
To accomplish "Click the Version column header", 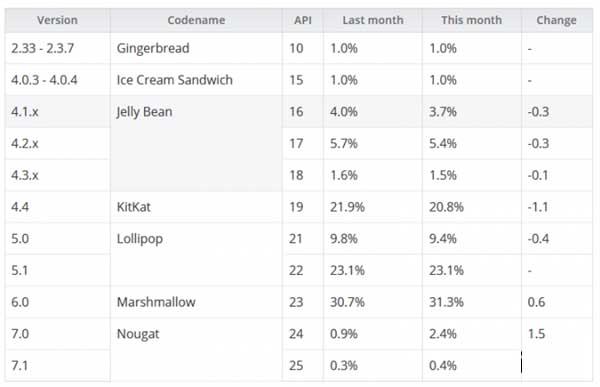I will (57, 20).
